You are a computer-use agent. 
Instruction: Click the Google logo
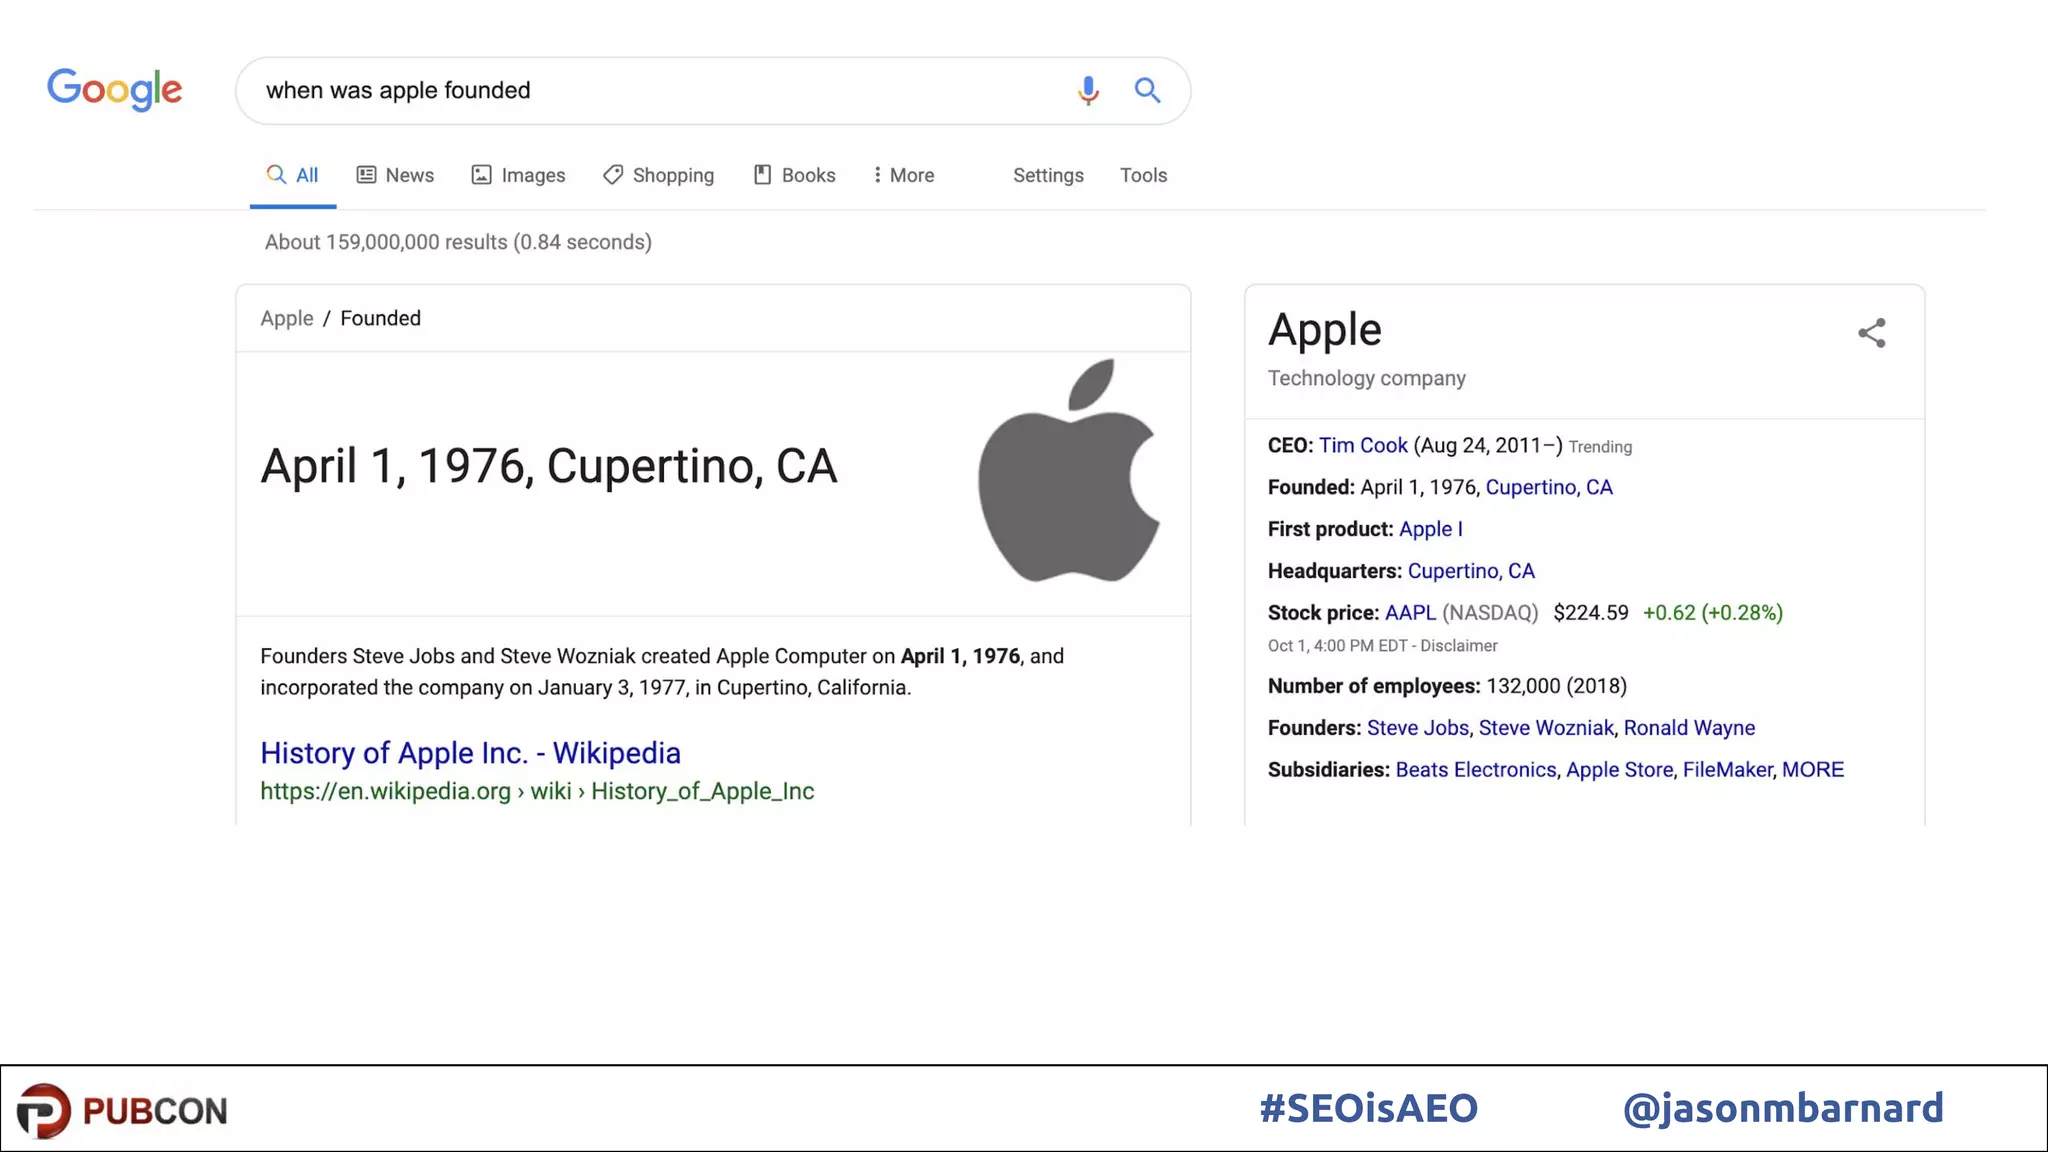pos(115,90)
